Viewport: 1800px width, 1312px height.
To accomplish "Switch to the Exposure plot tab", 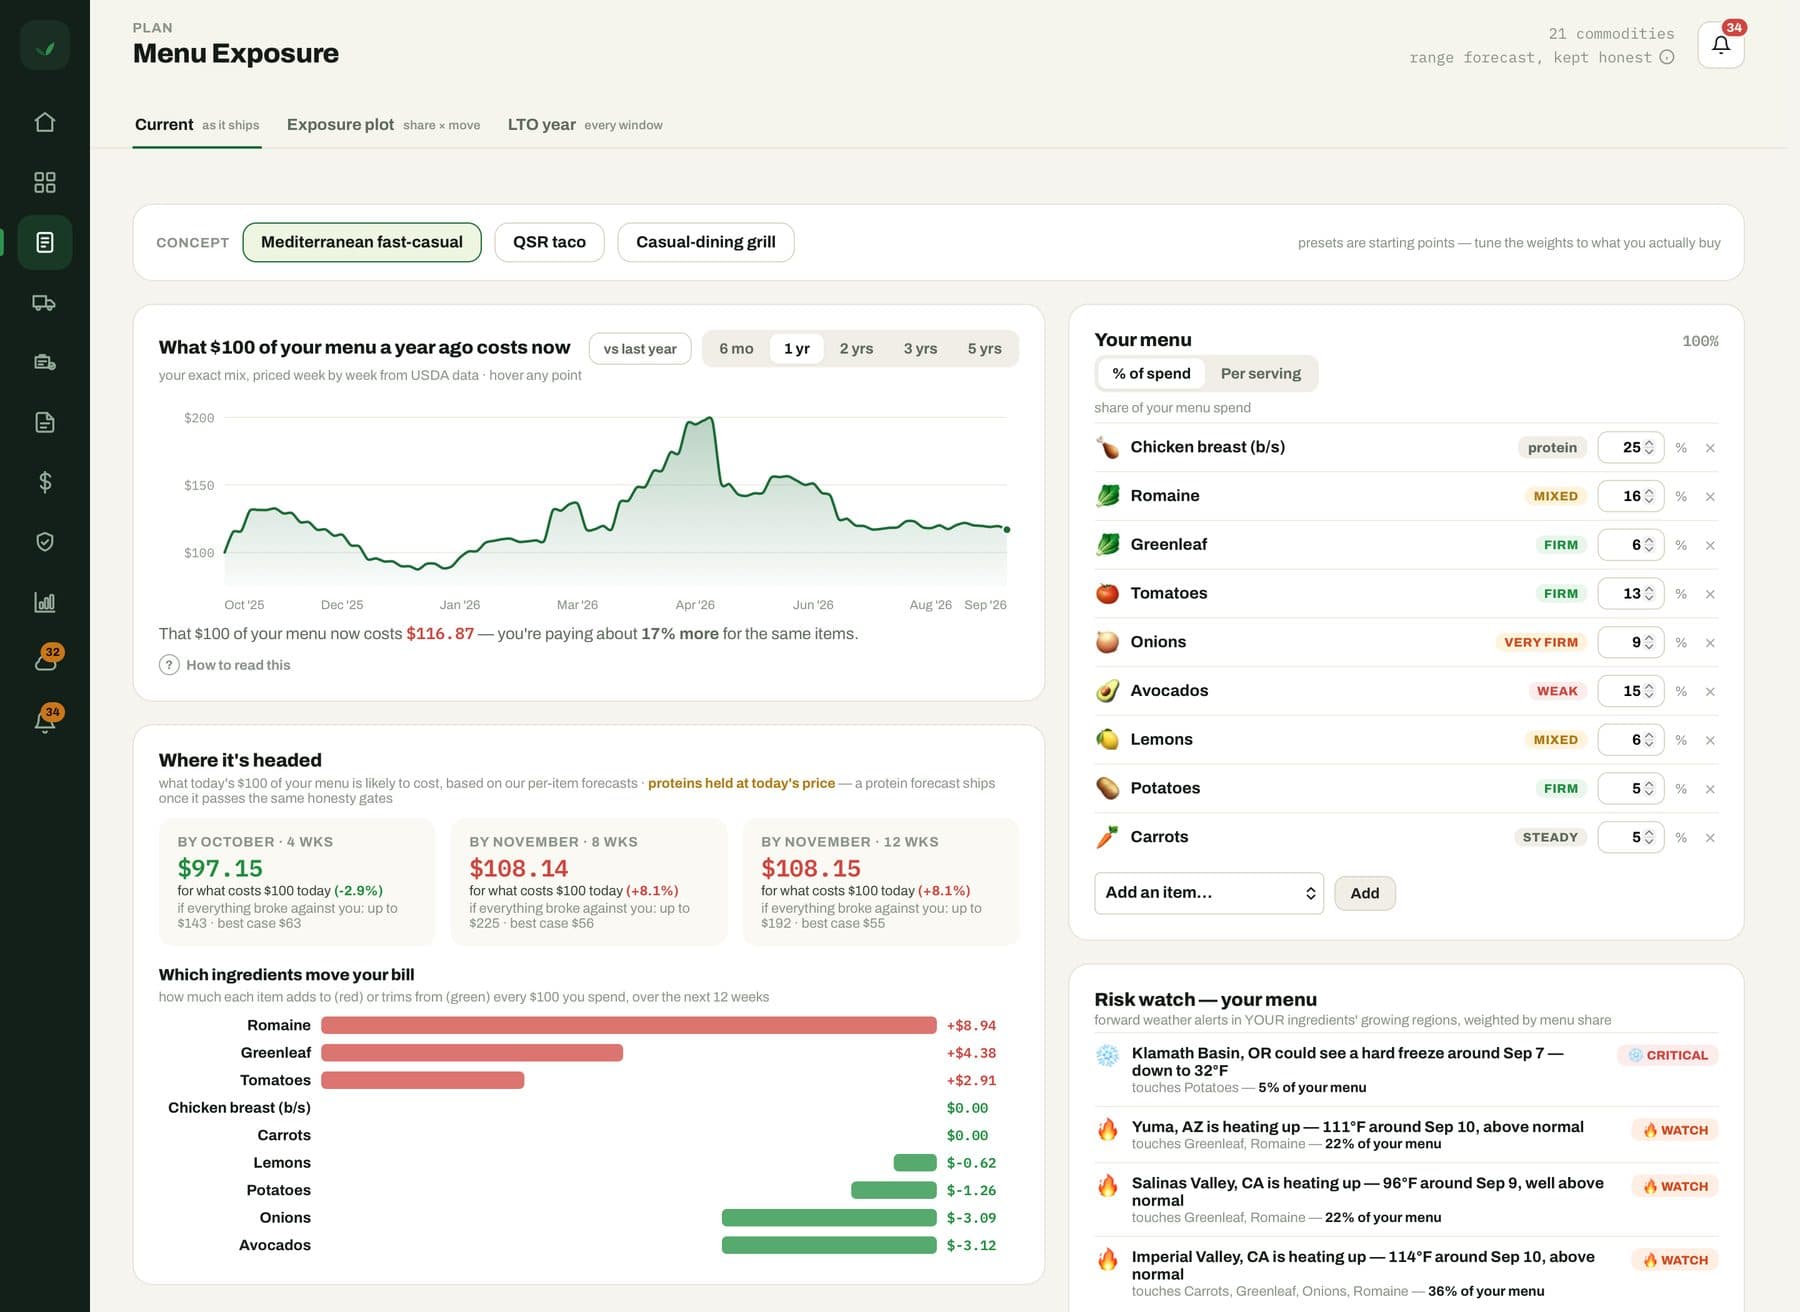I will click(x=383, y=125).
